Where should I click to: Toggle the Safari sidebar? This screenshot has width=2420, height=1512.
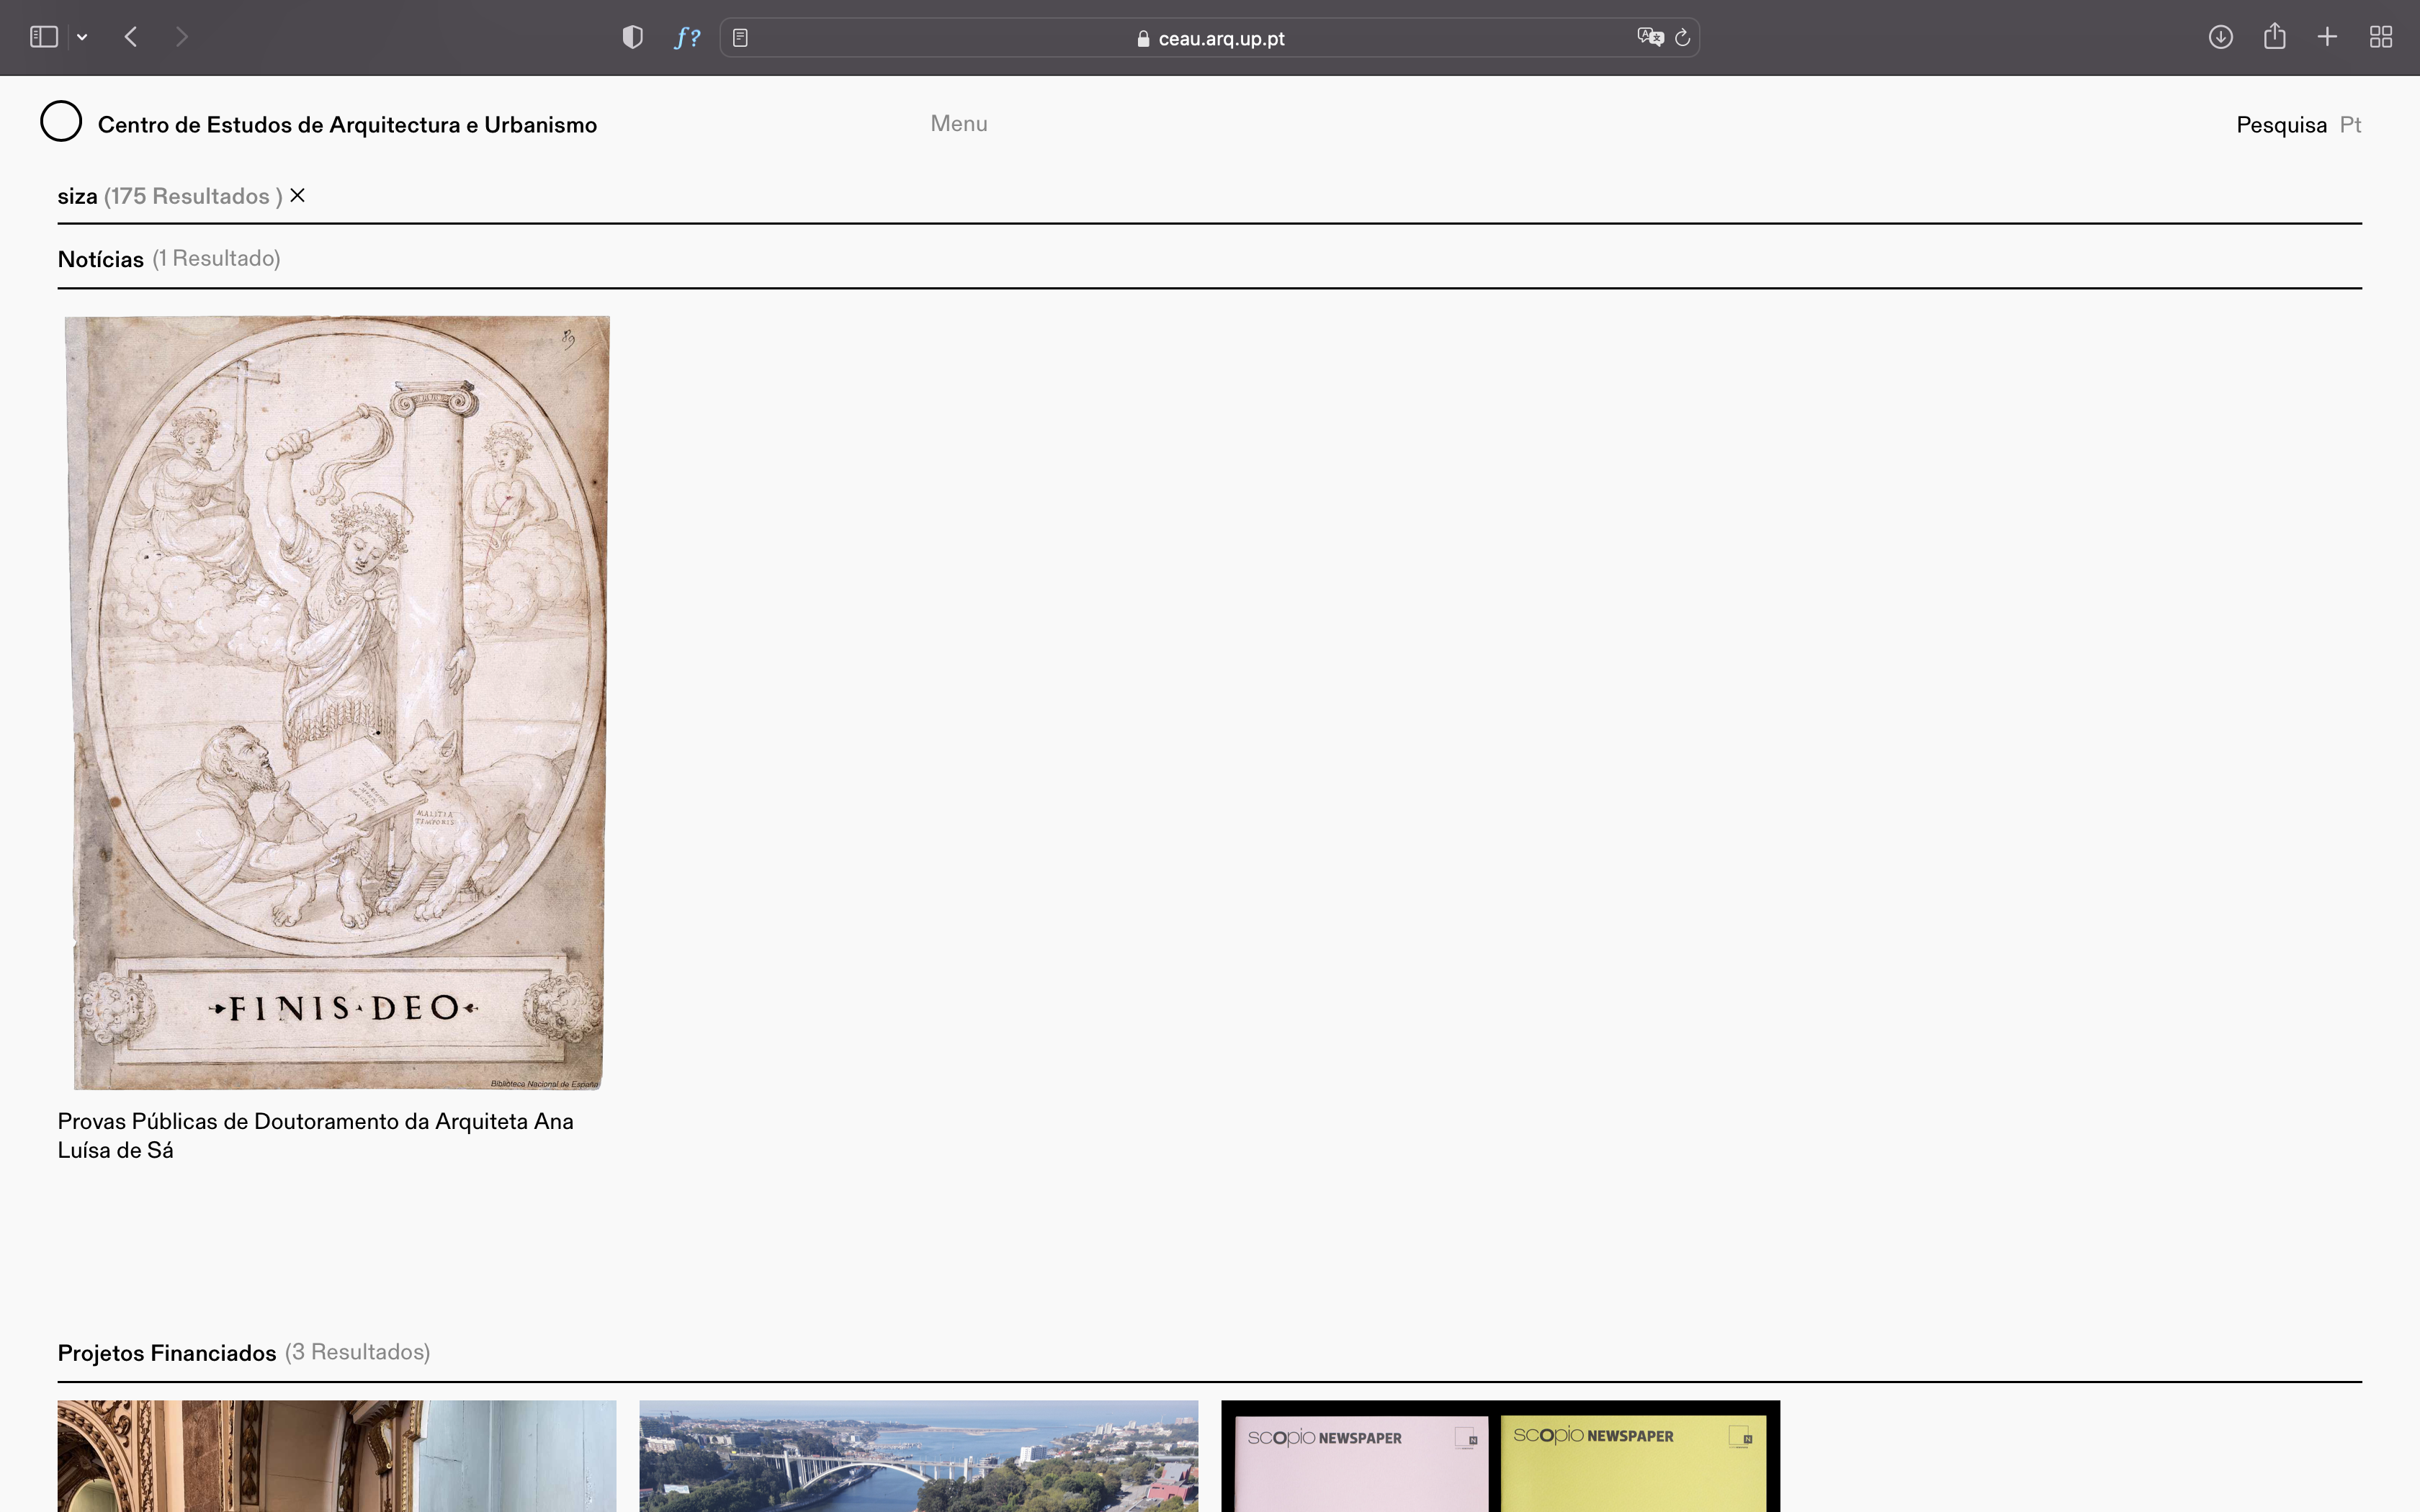[x=43, y=37]
